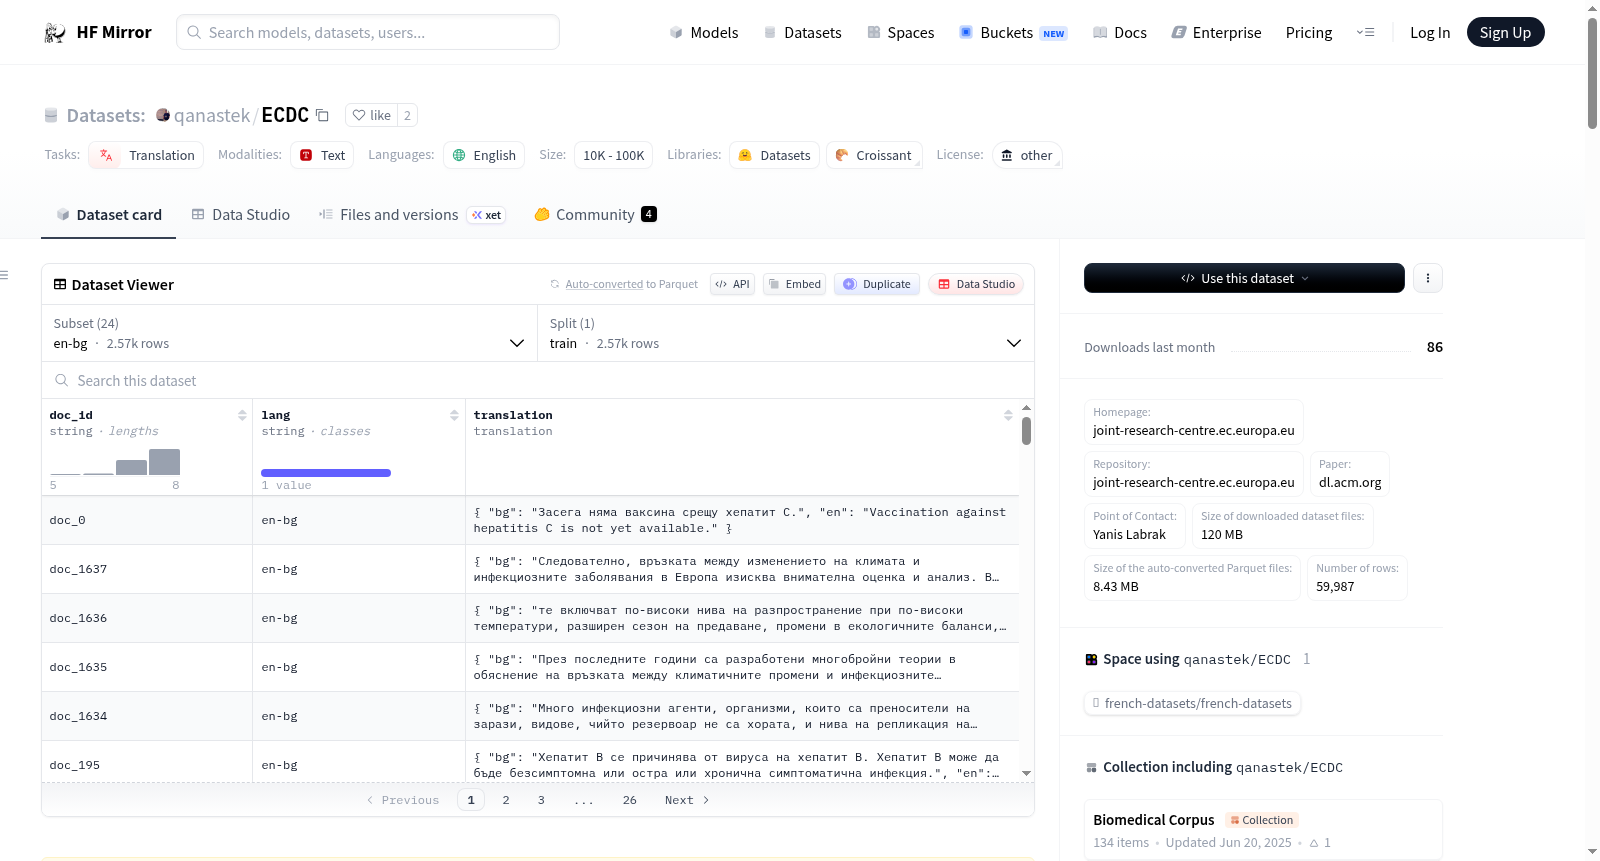1600x861 pixels.
Task: Open the Datasets page in navbar
Action: pyautogui.click(x=802, y=32)
